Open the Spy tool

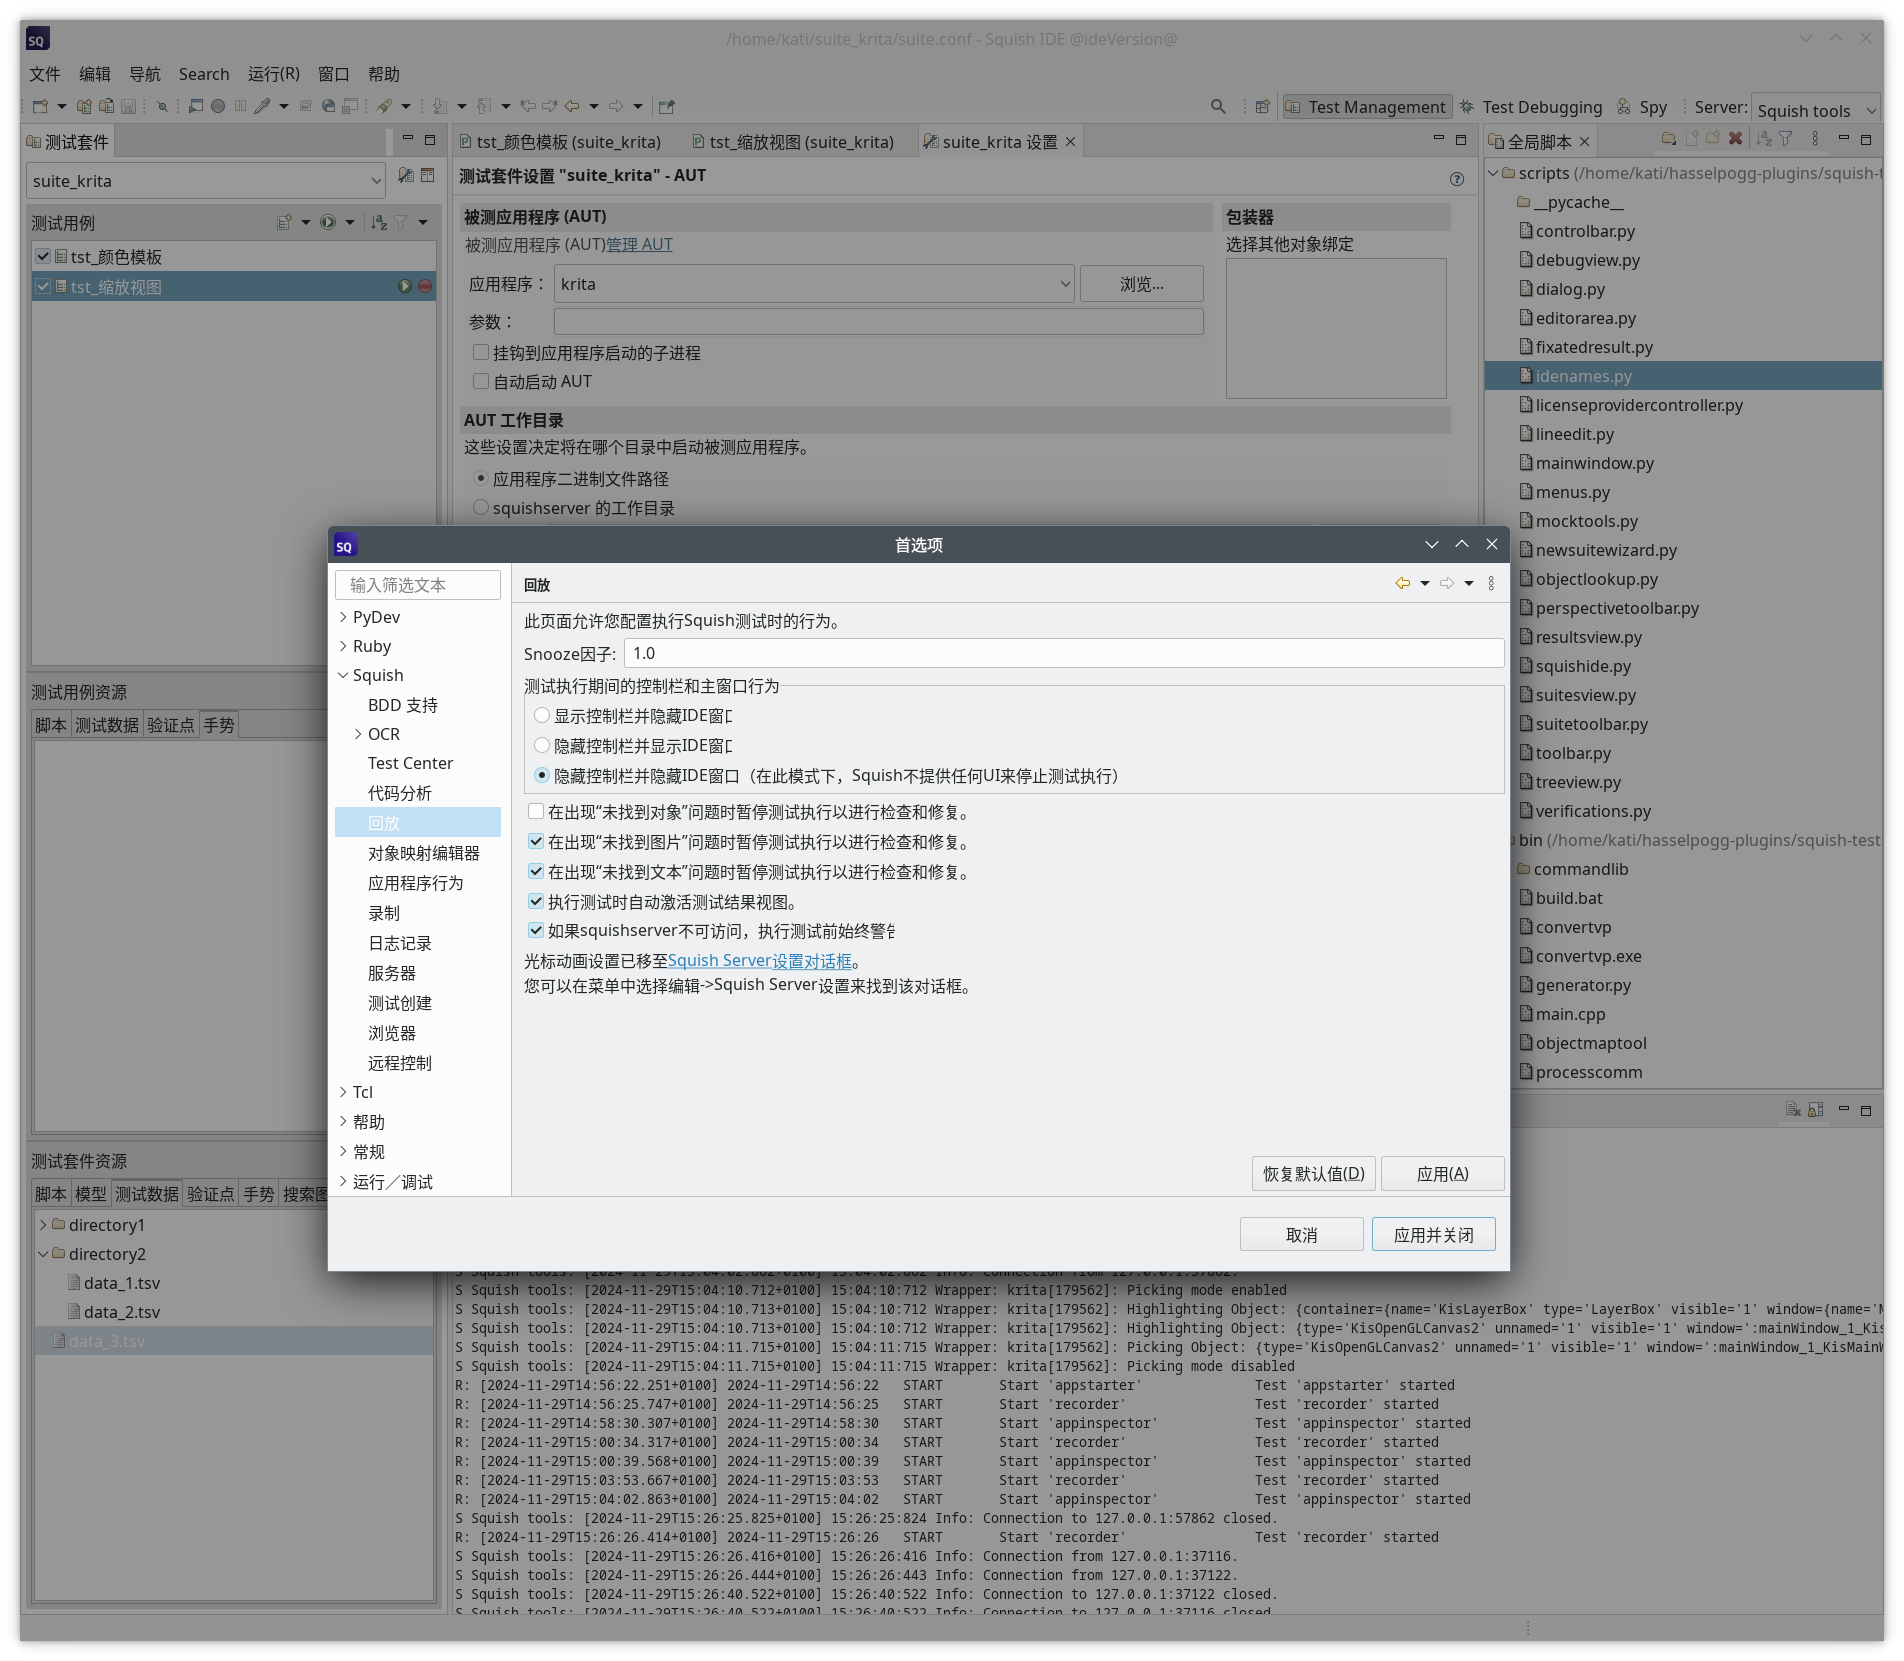tap(1650, 107)
